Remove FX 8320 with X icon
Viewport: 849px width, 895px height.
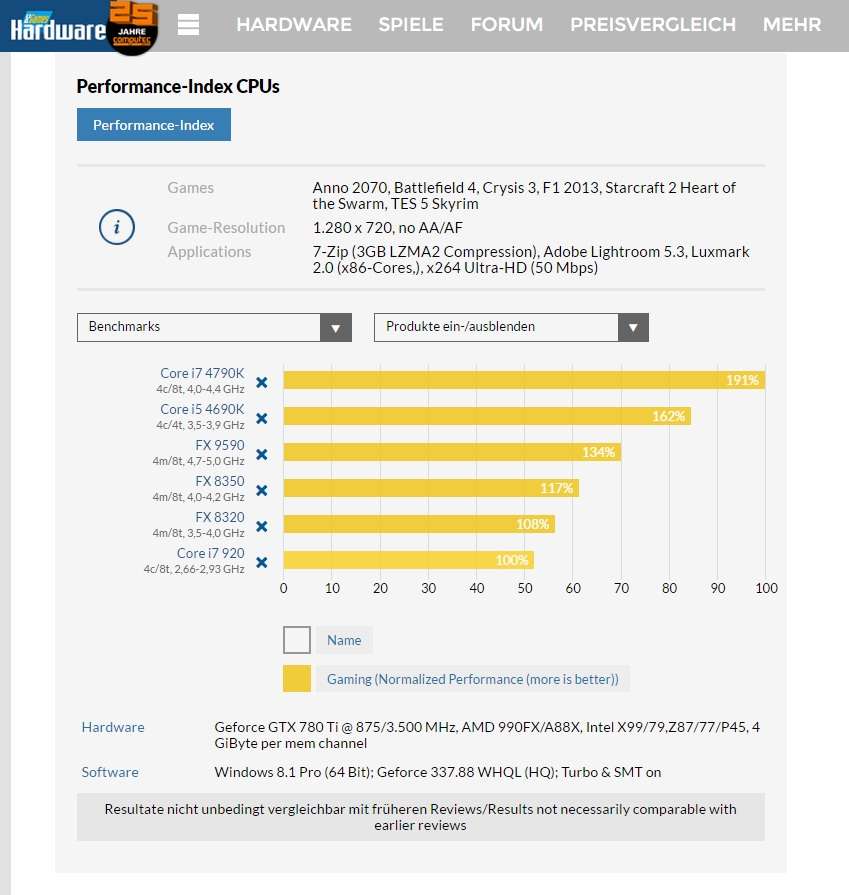tap(261, 526)
